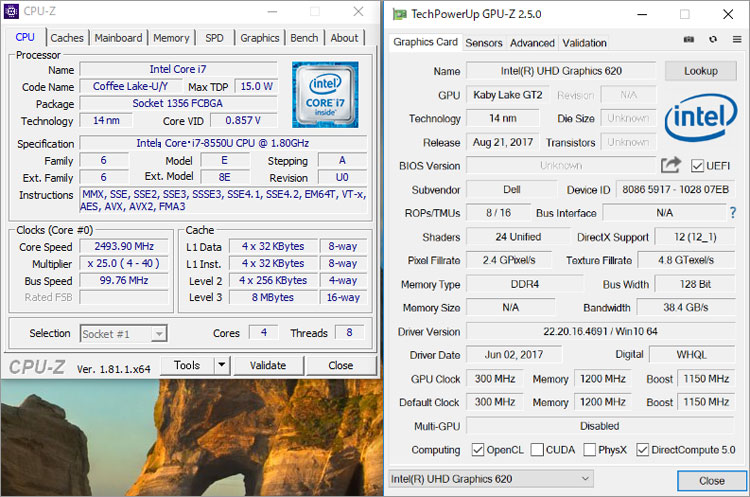Screen dimensions: 750x497
Task: Open the Advanced tab in GPU-Z
Action: (x=532, y=43)
